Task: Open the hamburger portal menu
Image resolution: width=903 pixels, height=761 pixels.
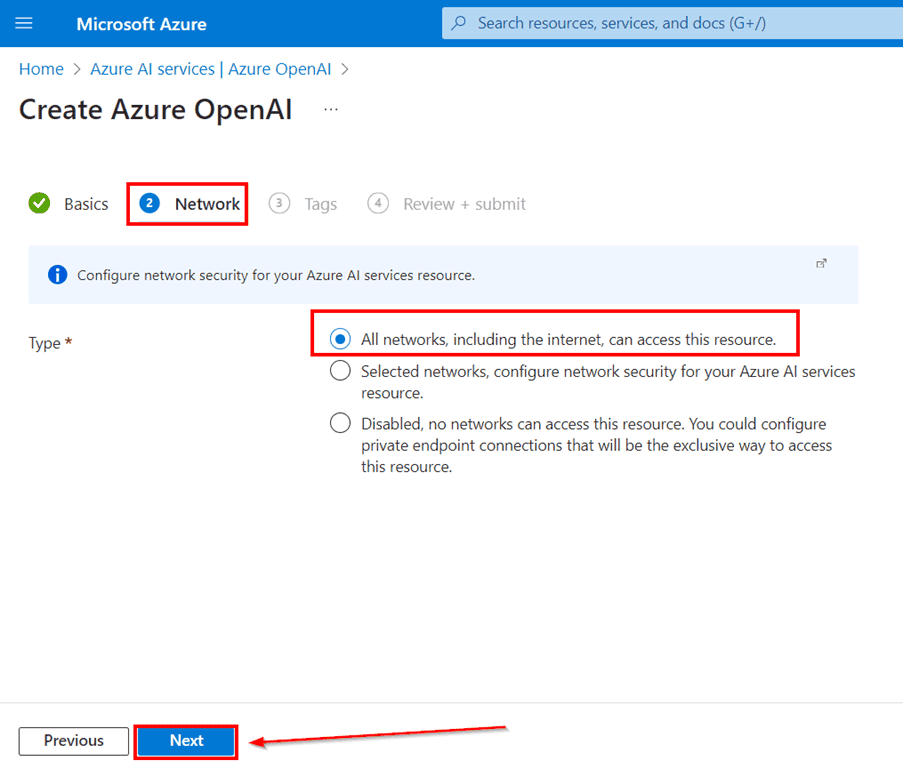Action: pyautogui.click(x=24, y=23)
